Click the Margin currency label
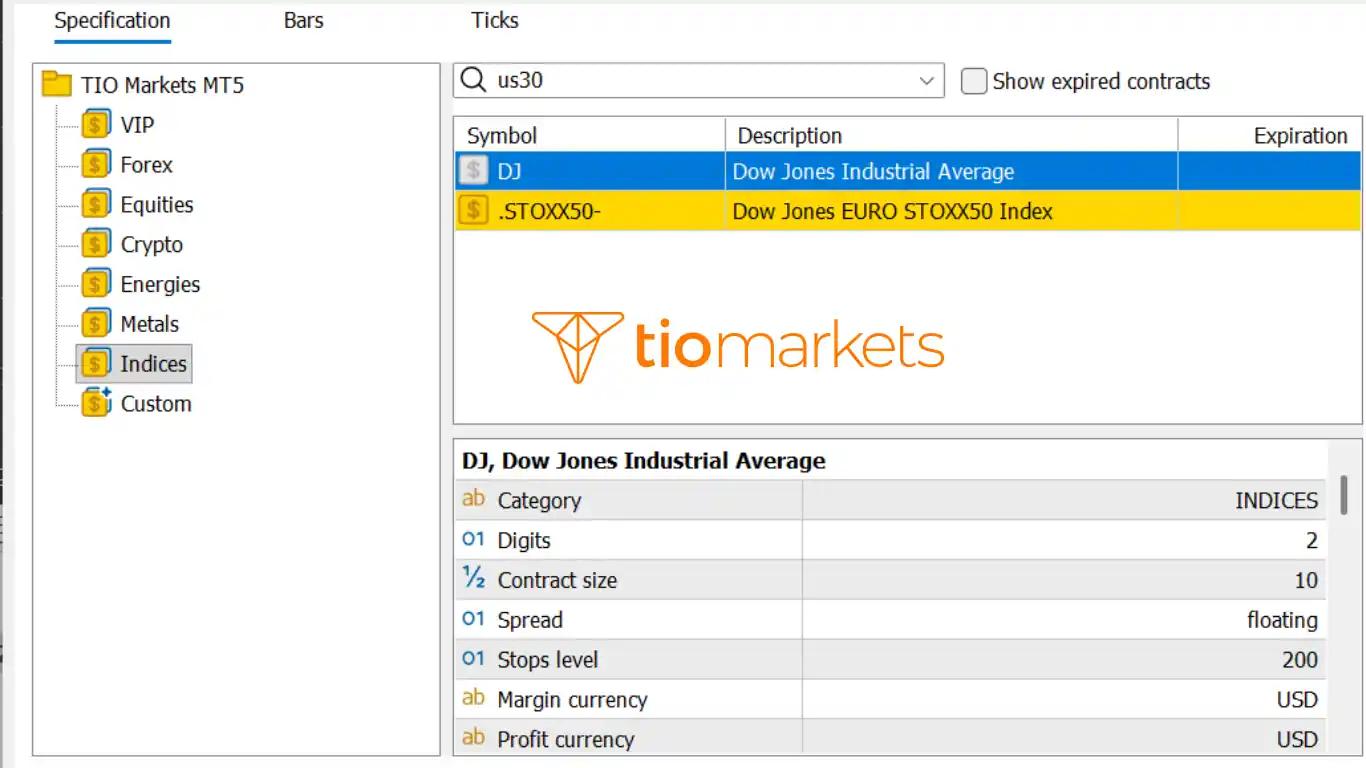1366x768 pixels. 572,700
